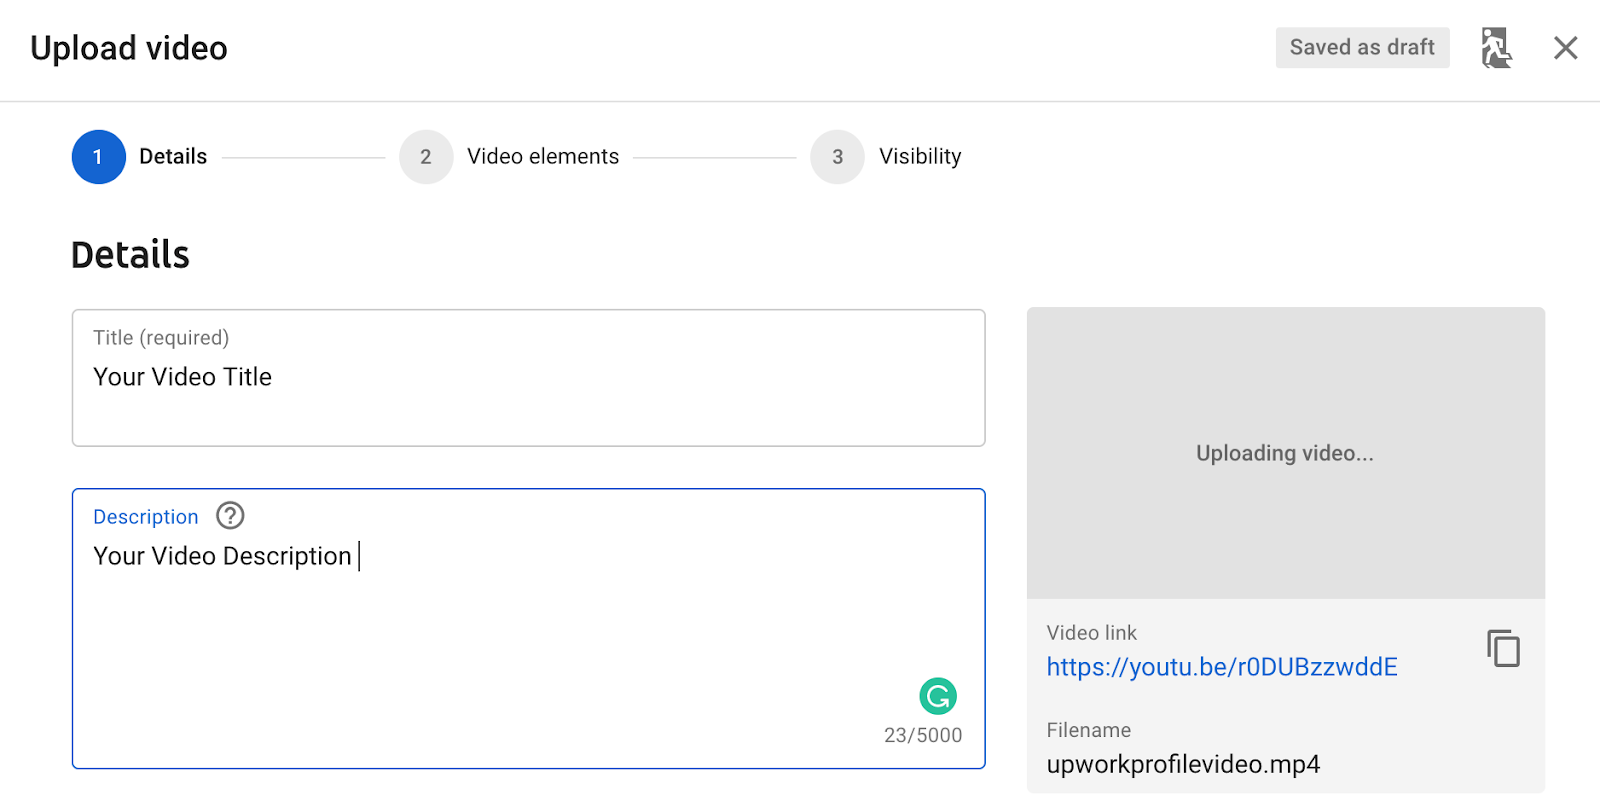Click the exit-figure icon beside Saved as draft
Image resolution: width=1600 pixels, height=807 pixels.
coord(1496,48)
